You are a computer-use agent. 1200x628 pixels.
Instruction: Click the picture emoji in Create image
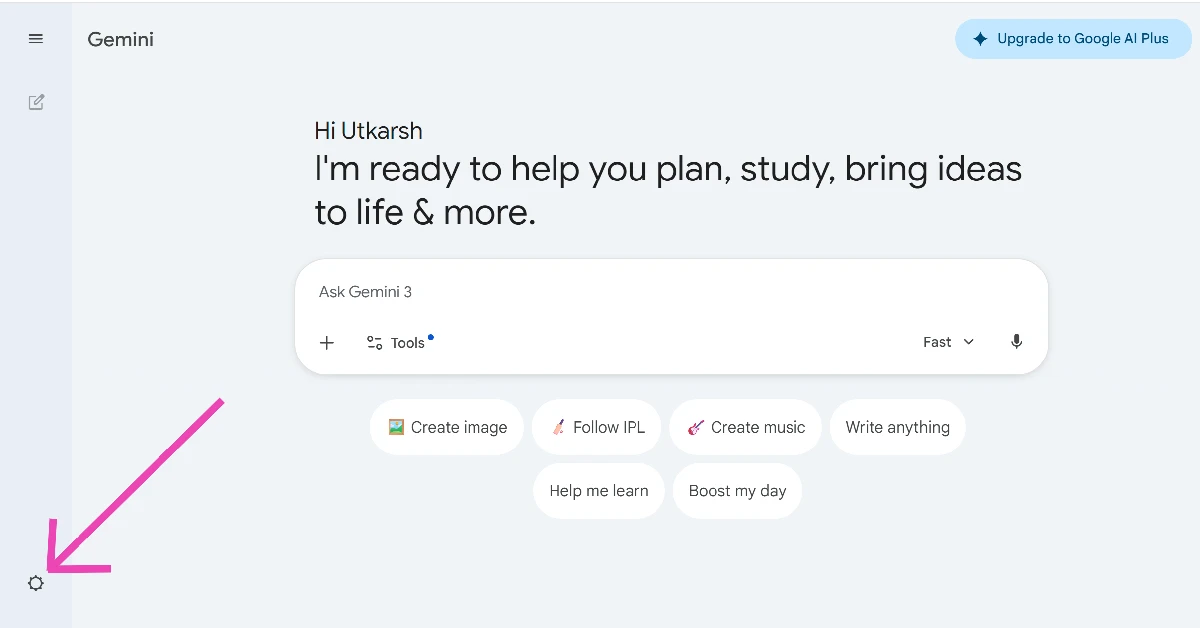click(x=396, y=427)
